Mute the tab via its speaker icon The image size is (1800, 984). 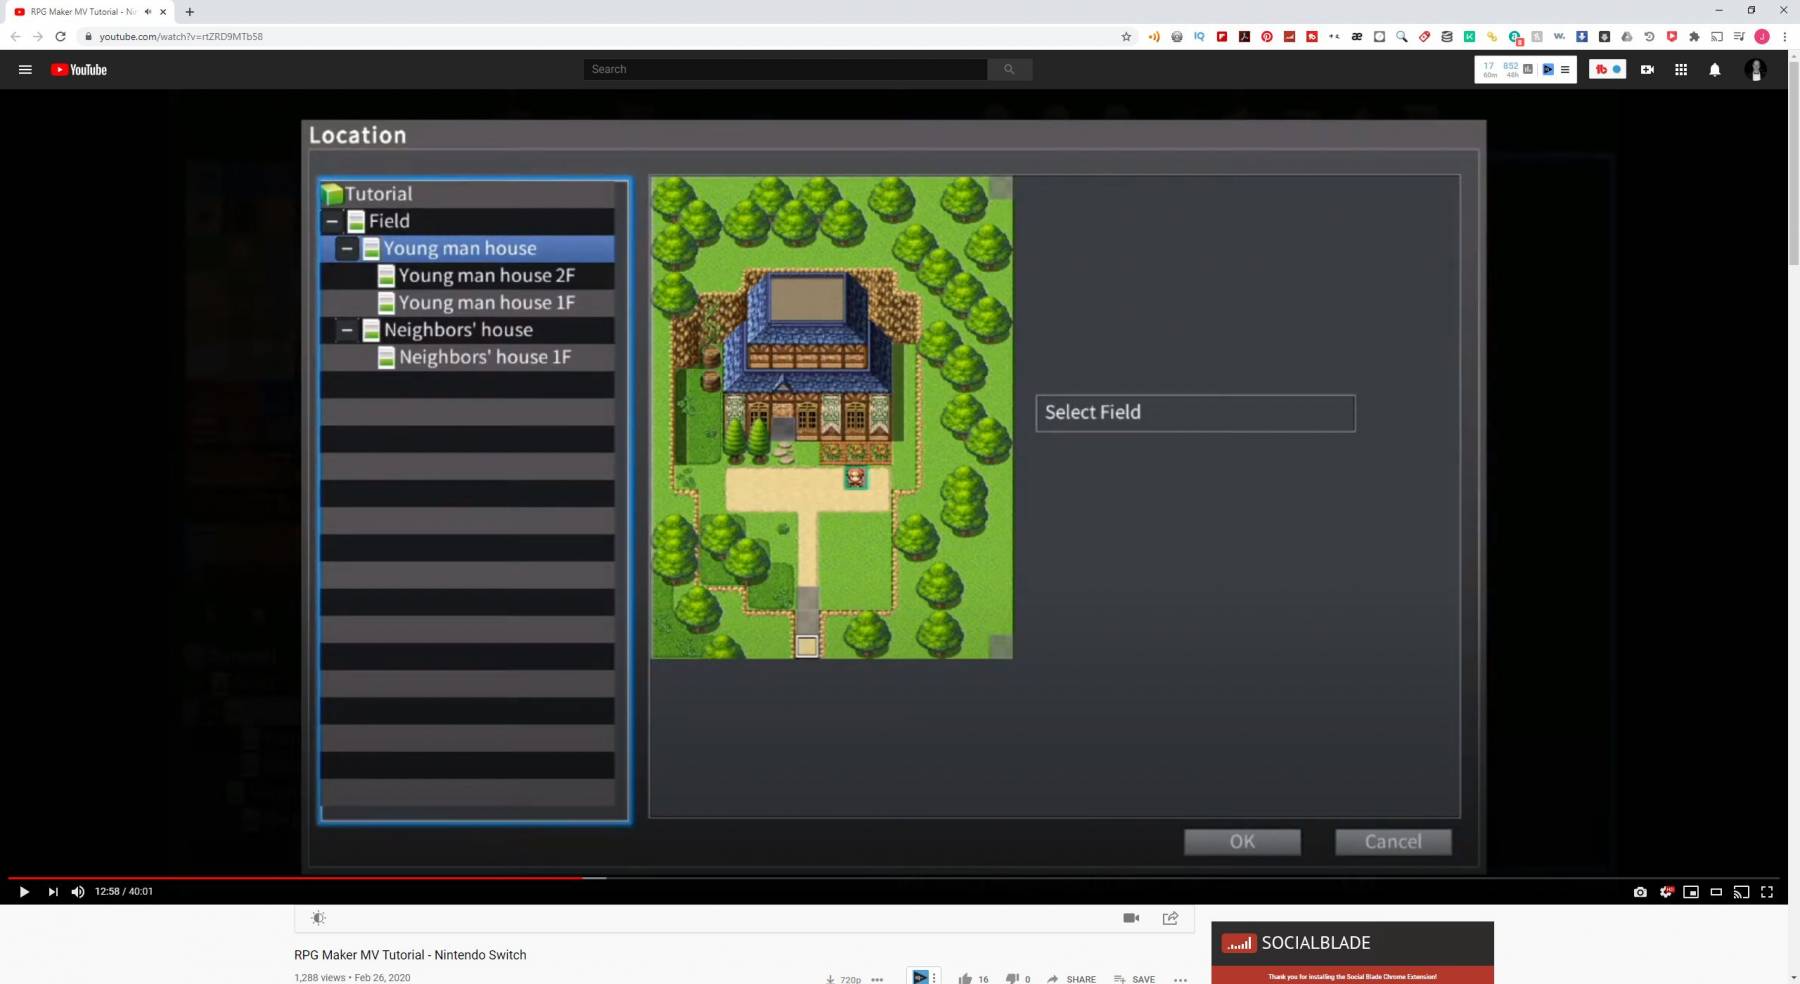click(148, 12)
